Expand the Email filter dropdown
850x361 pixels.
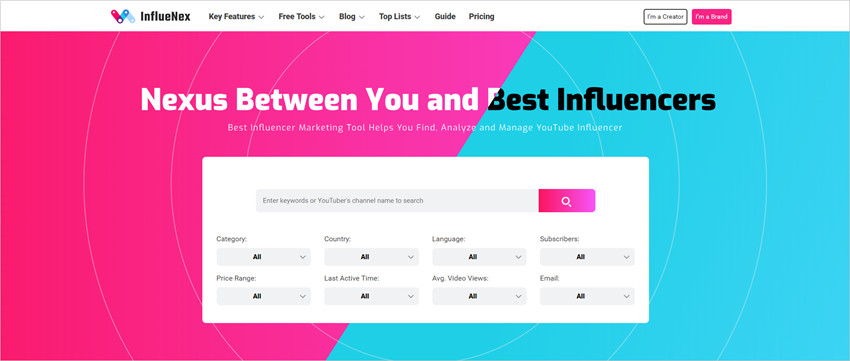[x=587, y=296]
